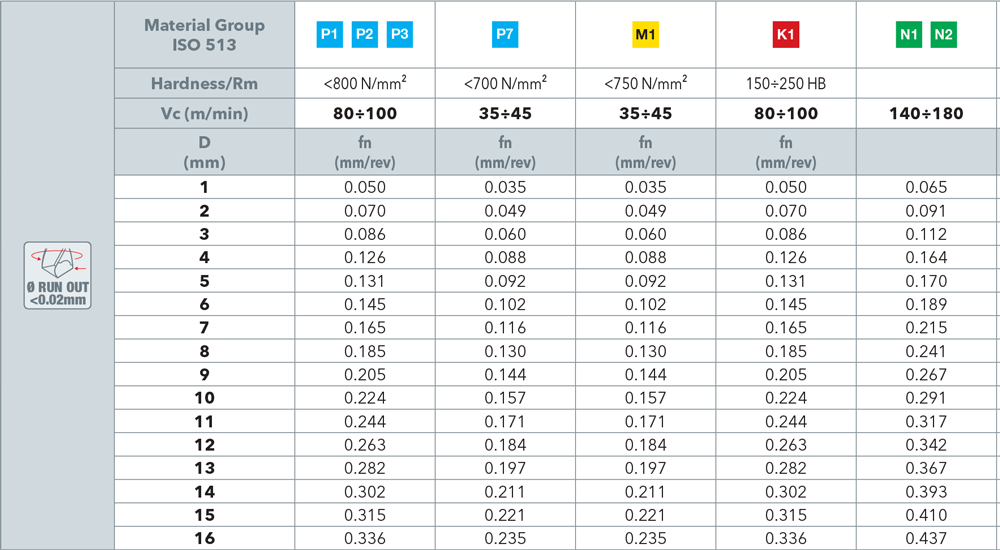Click the yellow M1 material badge

click(x=646, y=36)
